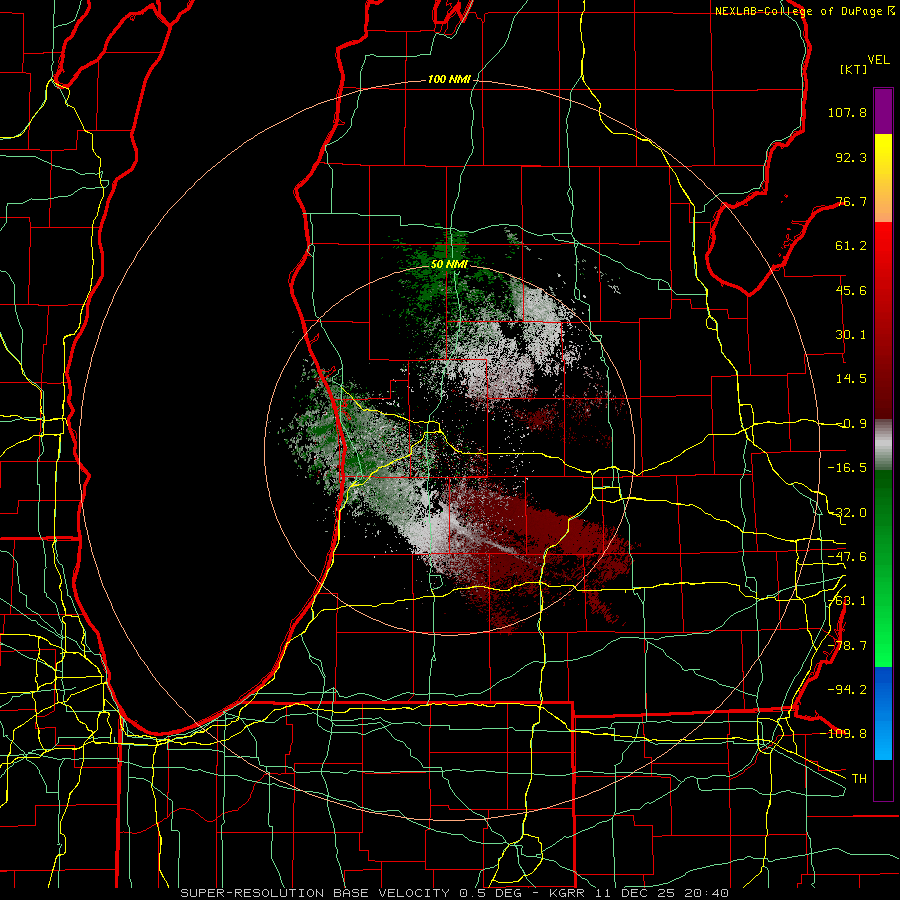Click the 30.1 legend value
The image size is (900, 900).
point(851,335)
